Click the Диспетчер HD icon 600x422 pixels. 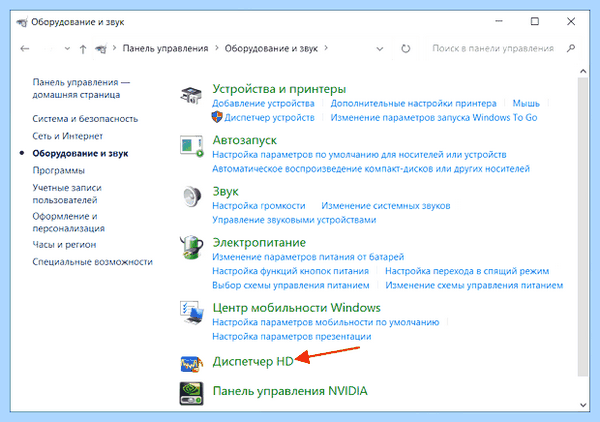click(x=192, y=364)
